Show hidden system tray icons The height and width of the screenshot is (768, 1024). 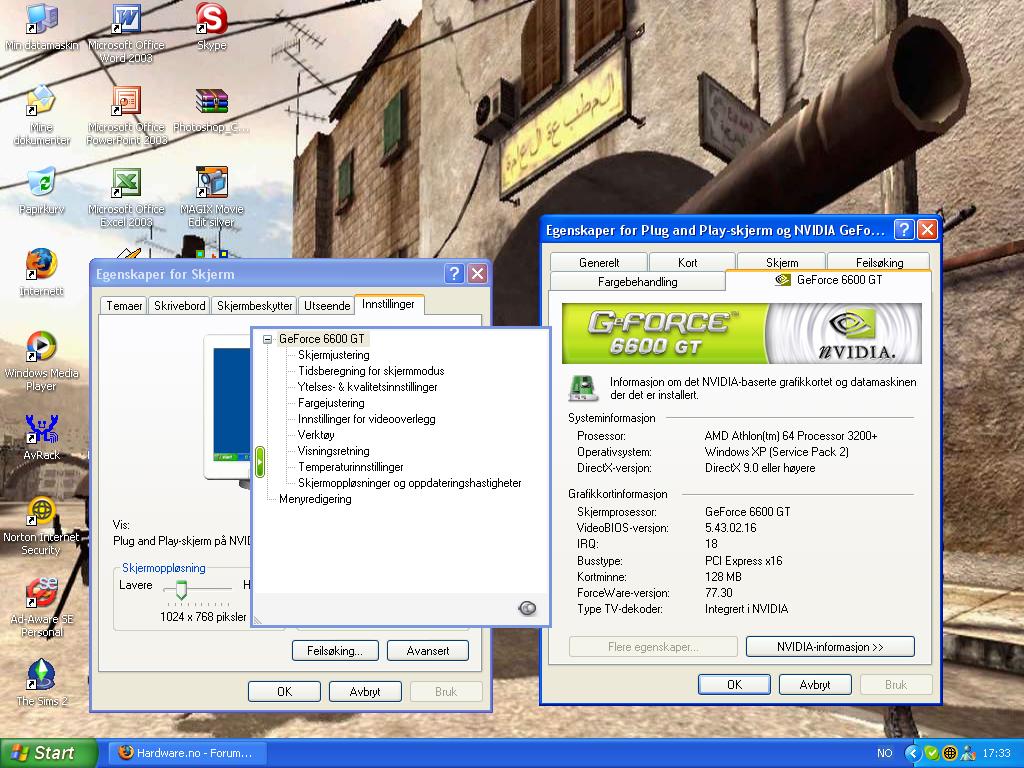pos(912,753)
